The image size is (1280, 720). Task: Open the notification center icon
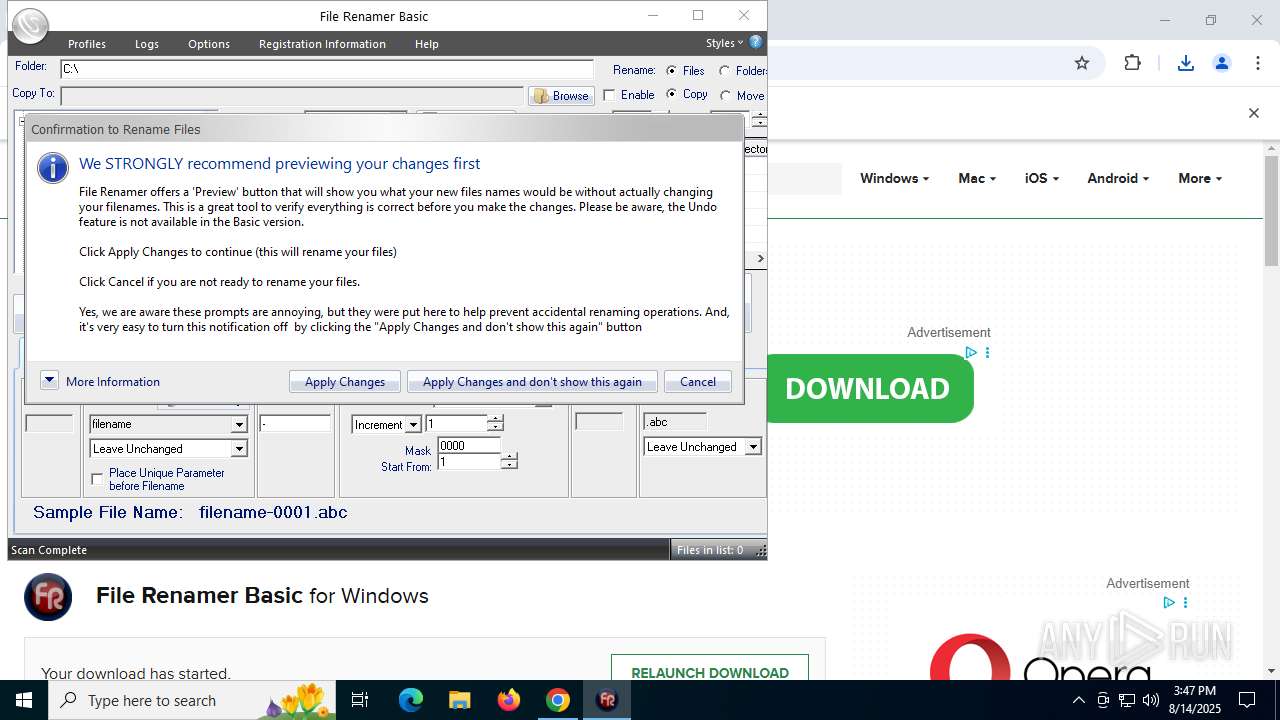tap(1247, 700)
